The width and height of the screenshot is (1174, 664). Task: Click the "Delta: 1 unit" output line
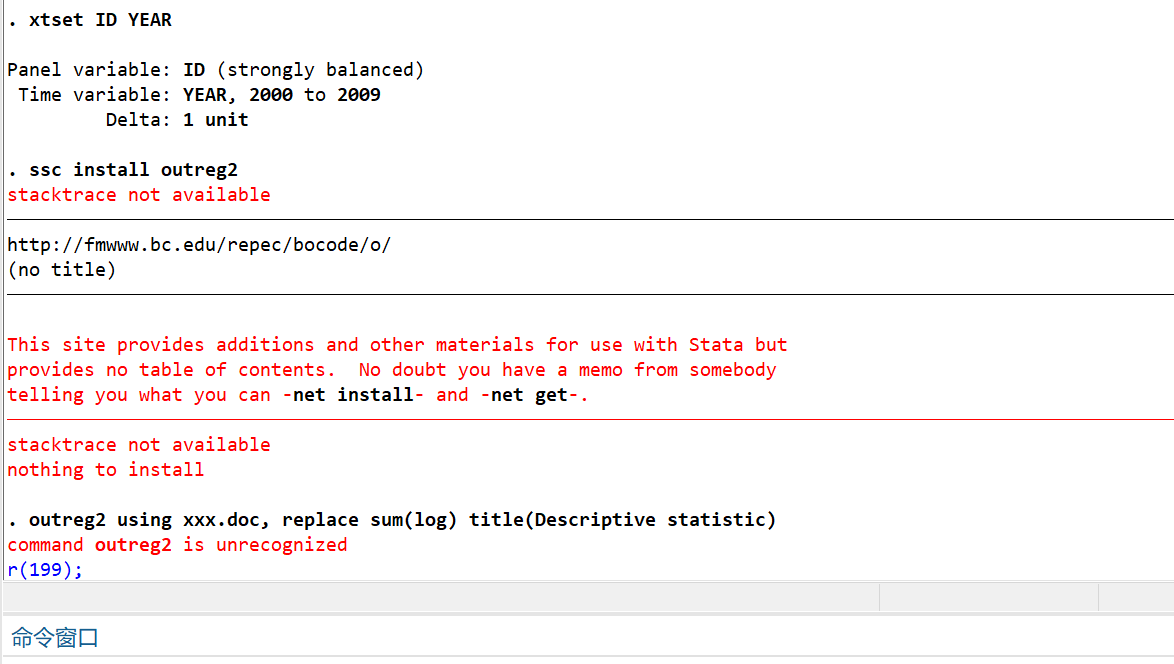click(x=177, y=120)
